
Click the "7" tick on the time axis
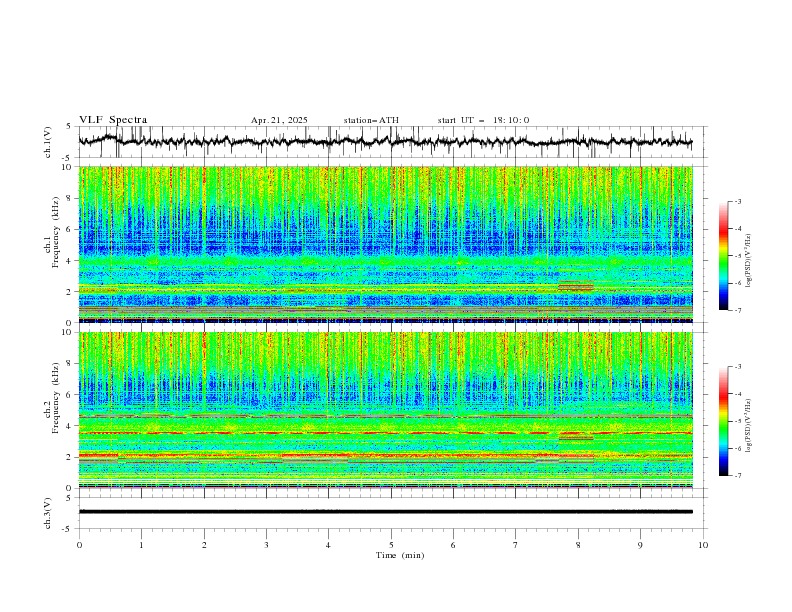pyautogui.click(x=516, y=545)
